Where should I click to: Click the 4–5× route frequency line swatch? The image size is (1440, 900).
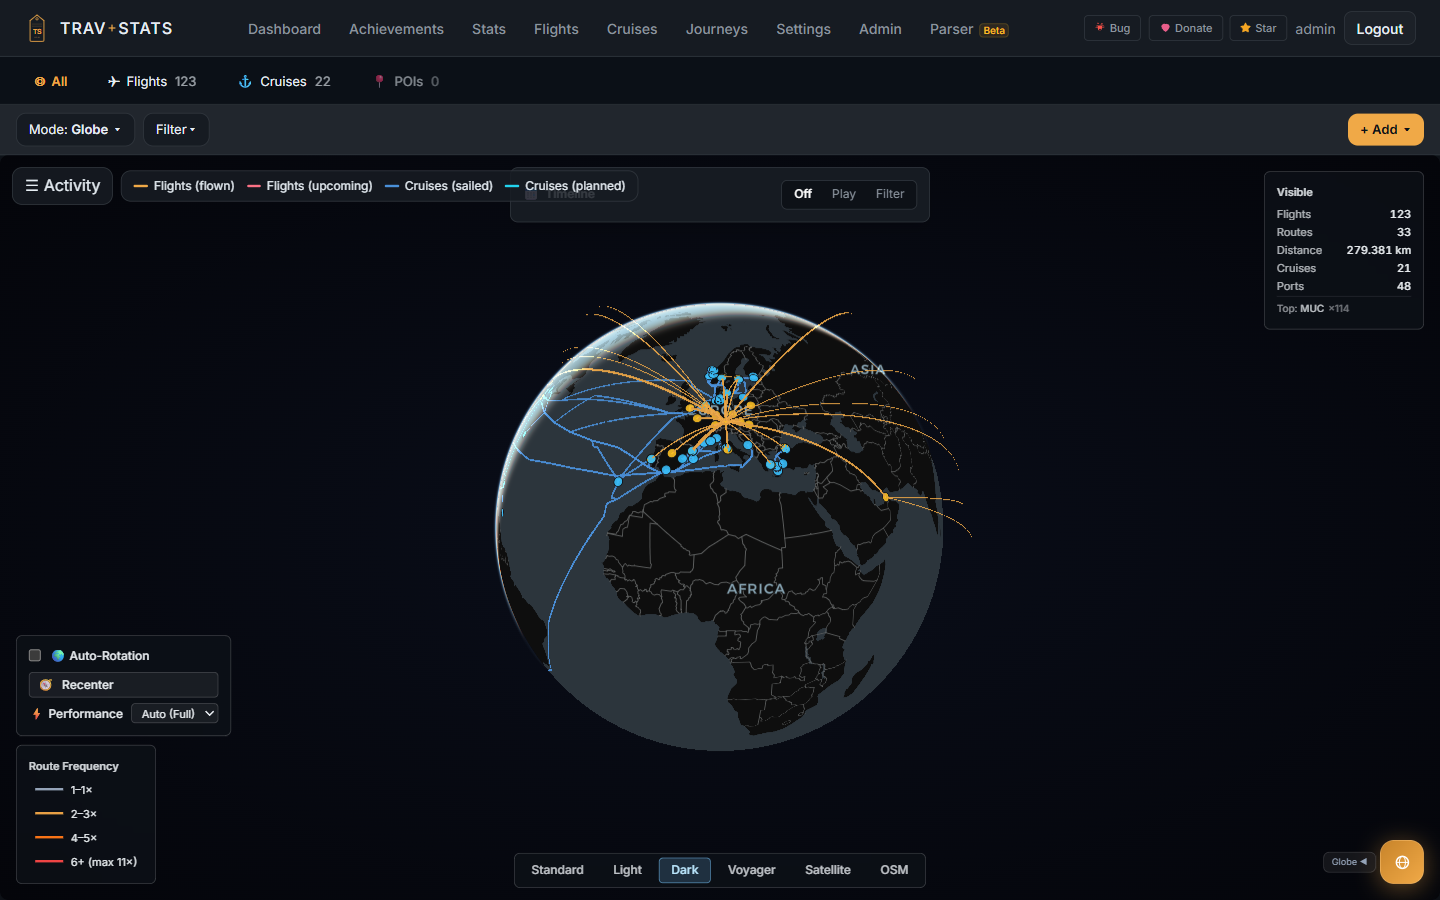click(49, 838)
